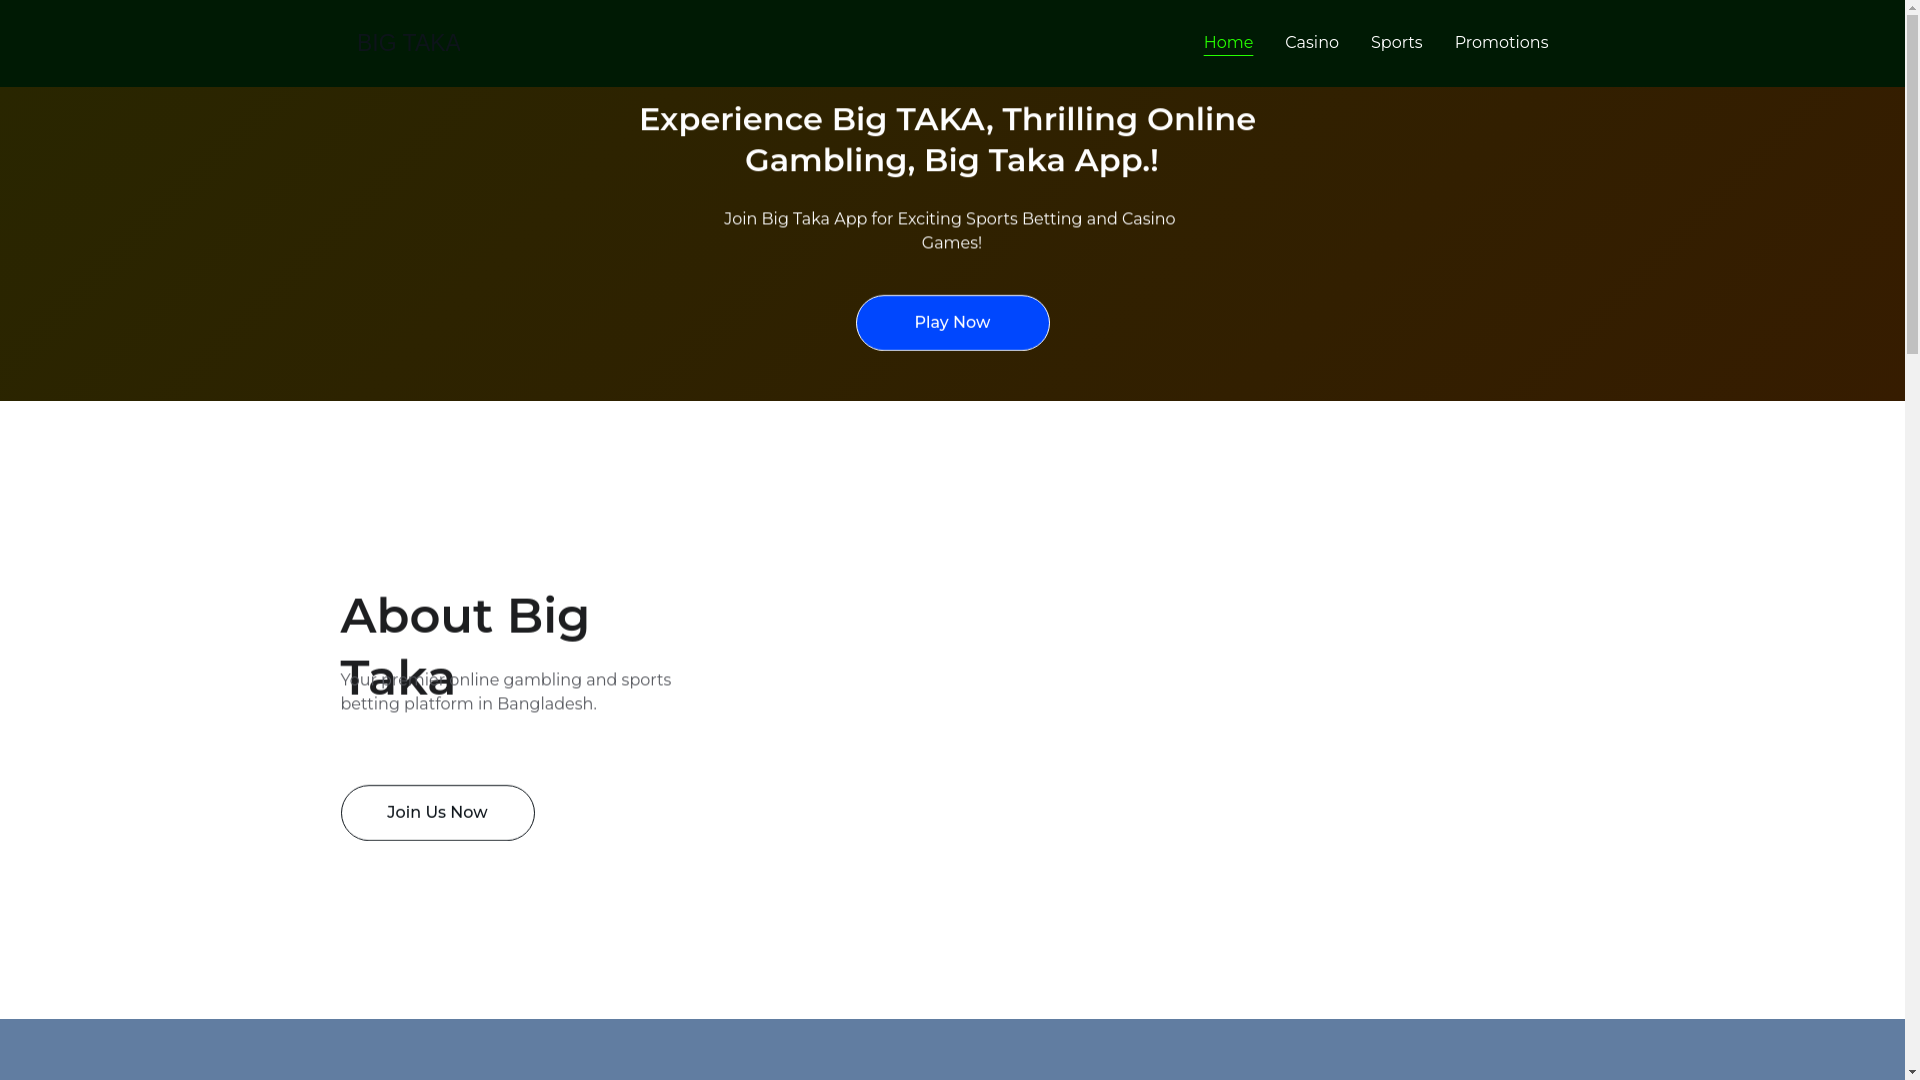Go to the Casino page
1920x1080 pixels.
(x=1311, y=43)
